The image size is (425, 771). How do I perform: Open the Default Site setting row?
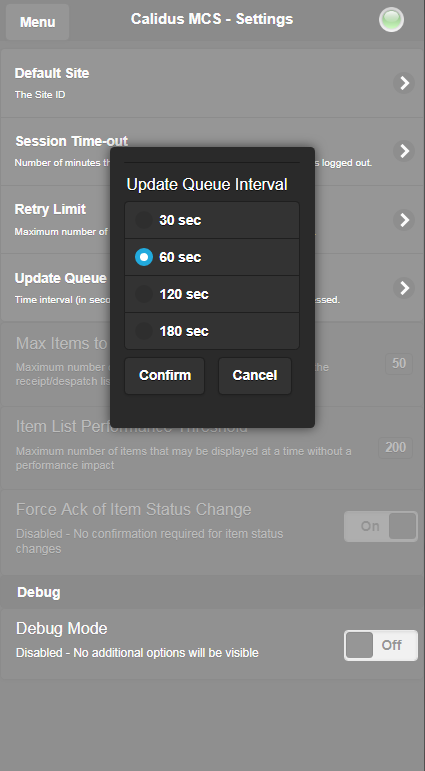pos(212,83)
